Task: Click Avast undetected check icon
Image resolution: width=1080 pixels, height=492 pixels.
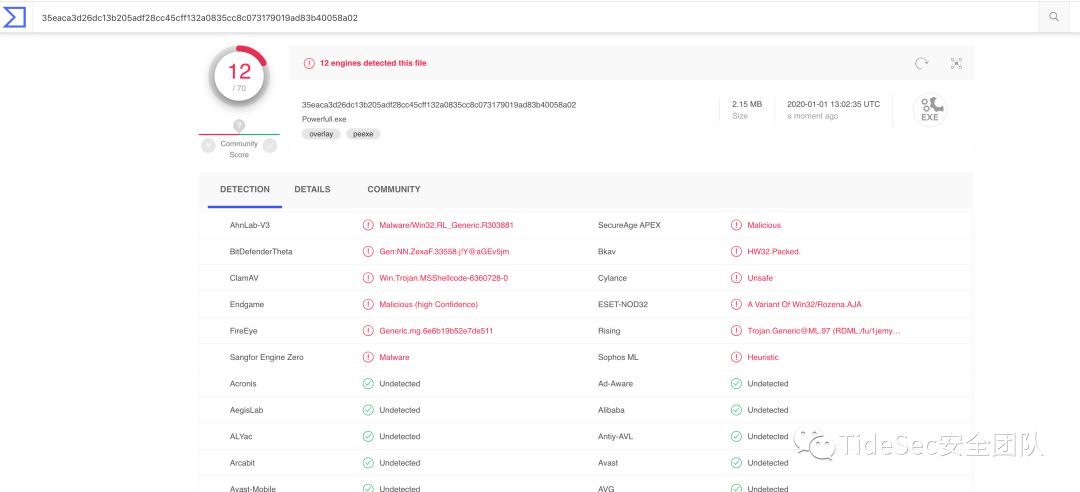Action: [x=736, y=463]
